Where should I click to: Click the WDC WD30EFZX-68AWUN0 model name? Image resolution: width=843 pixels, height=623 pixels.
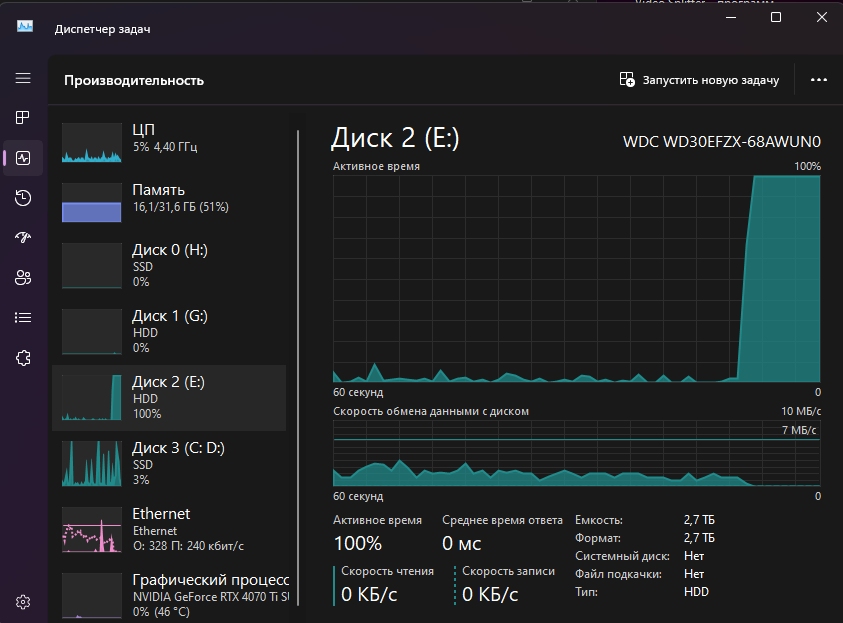click(x=721, y=142)
